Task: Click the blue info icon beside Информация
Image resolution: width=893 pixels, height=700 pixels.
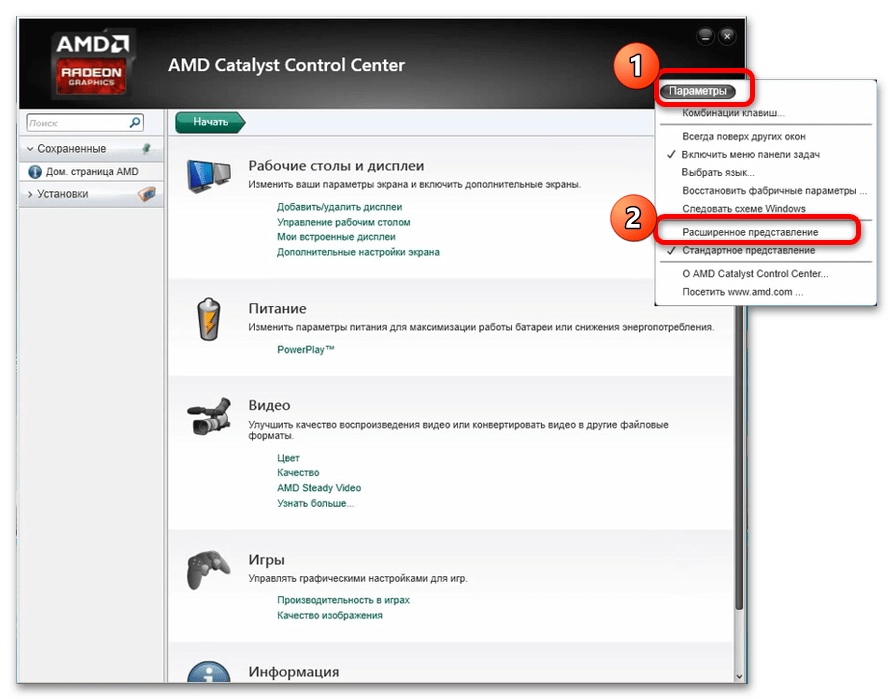Action: point(209,677)
